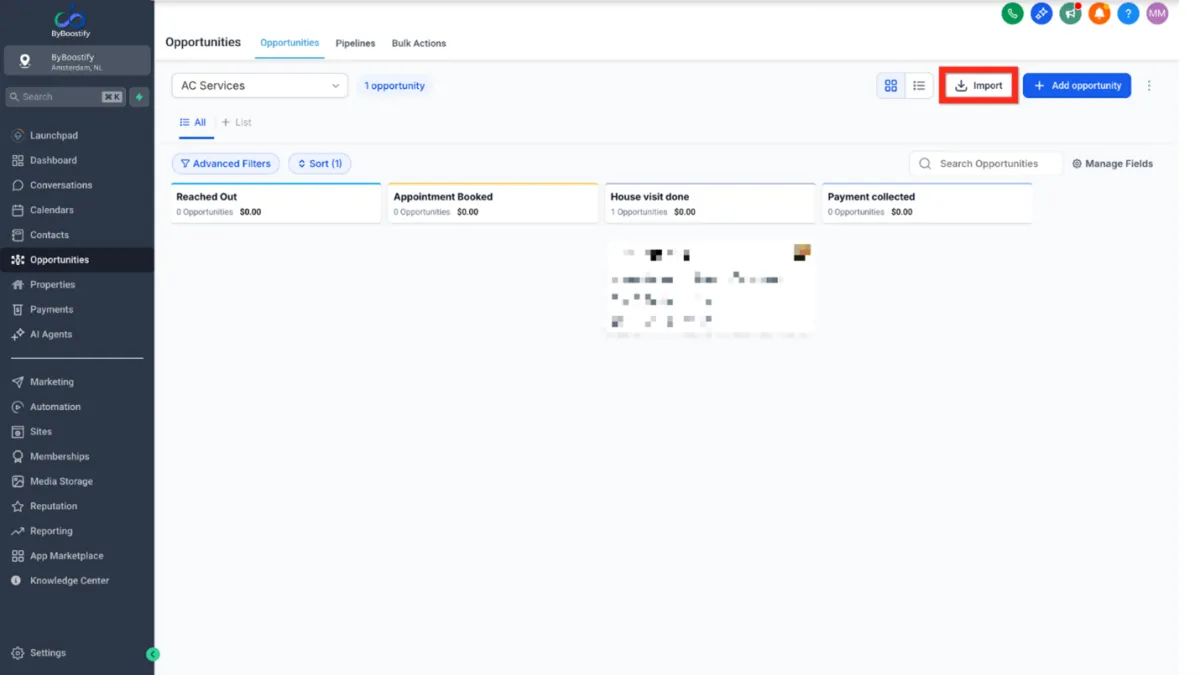Click the ByBoostify logo

point(71,21)
